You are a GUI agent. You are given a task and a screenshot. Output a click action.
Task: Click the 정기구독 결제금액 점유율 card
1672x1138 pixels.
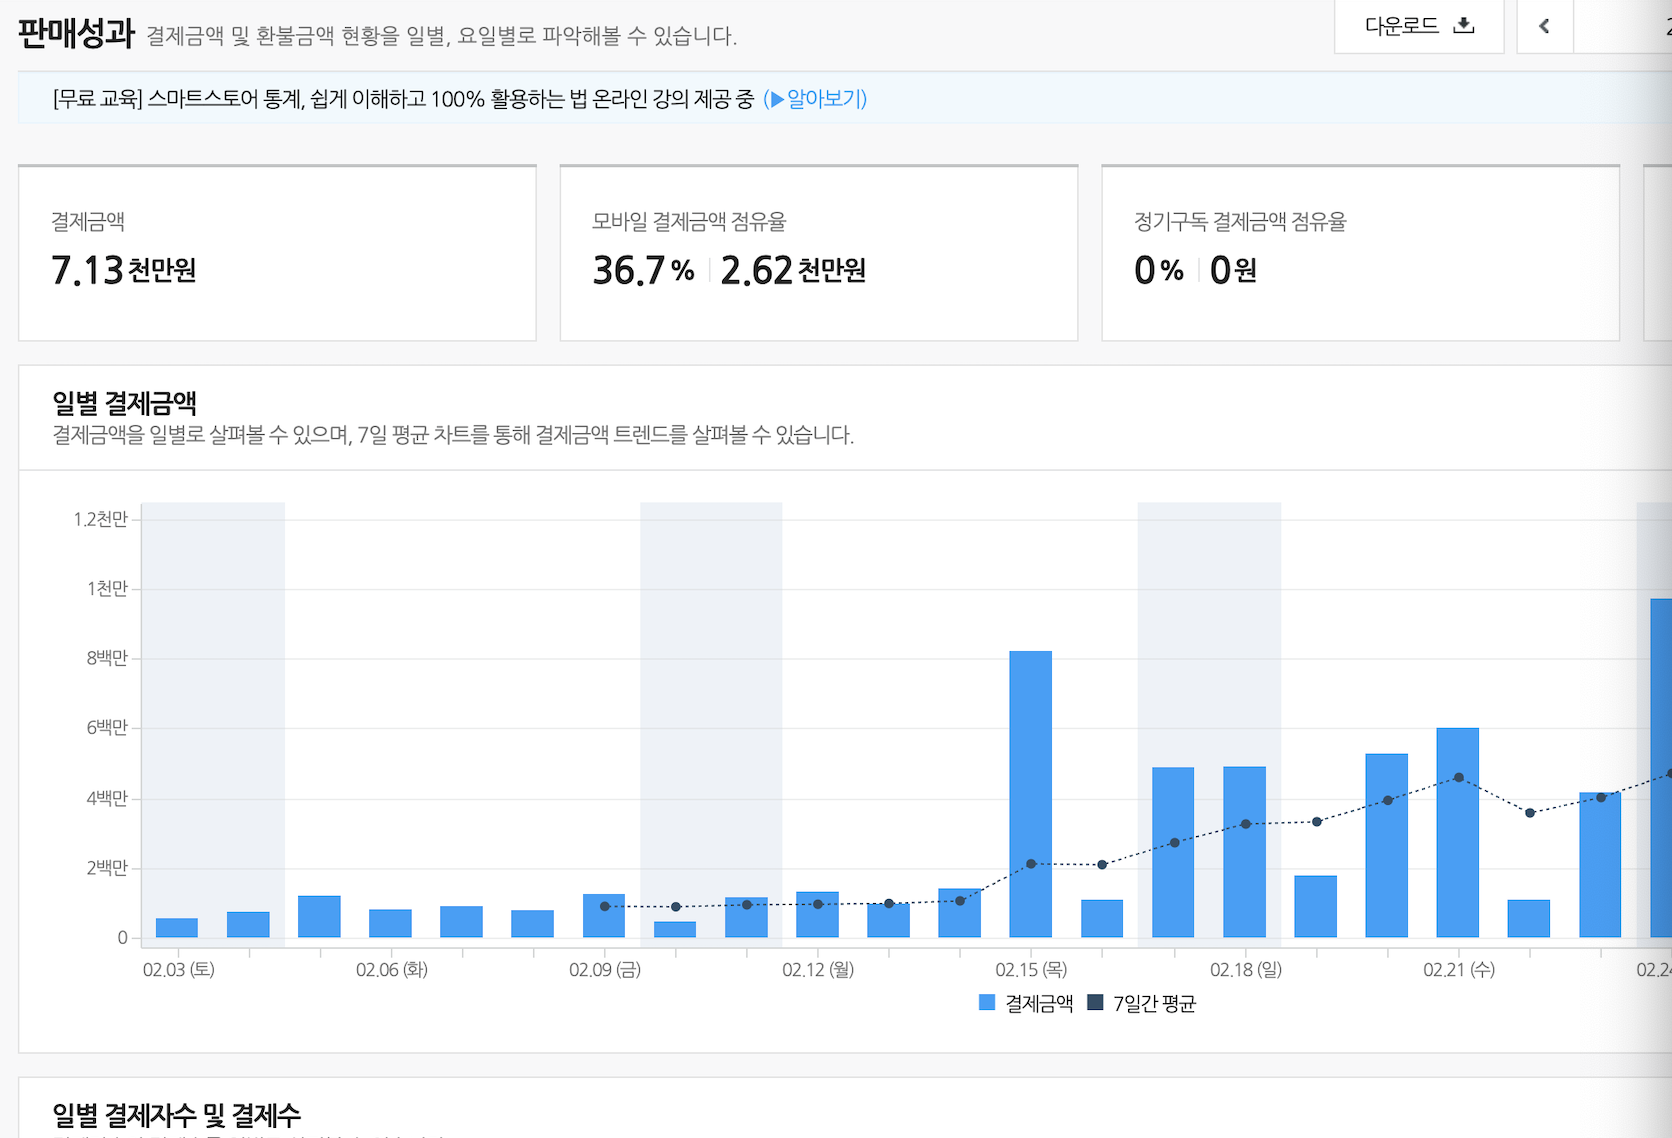coord(1360,252)
